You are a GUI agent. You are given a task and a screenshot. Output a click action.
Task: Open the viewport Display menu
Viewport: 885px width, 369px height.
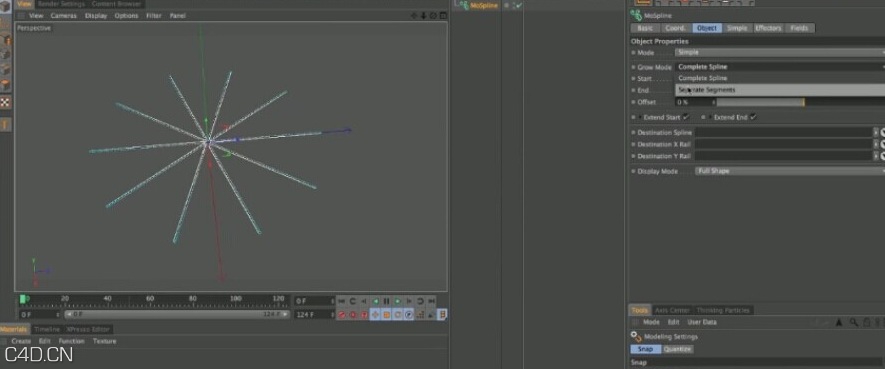pos(96,16)
